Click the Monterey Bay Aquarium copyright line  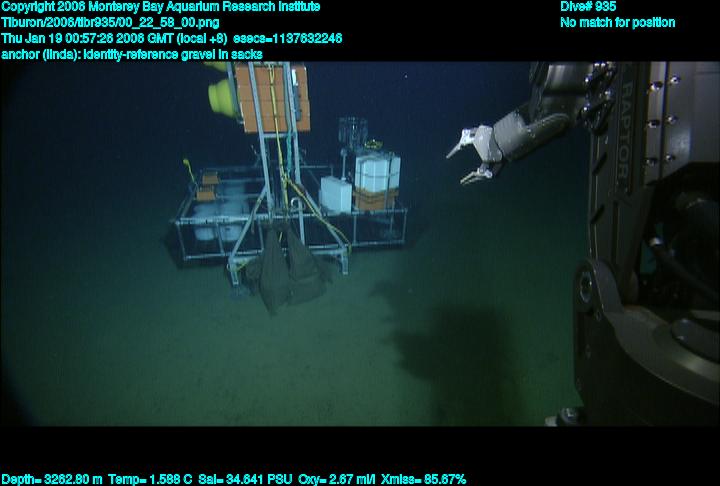click(160, 7)
